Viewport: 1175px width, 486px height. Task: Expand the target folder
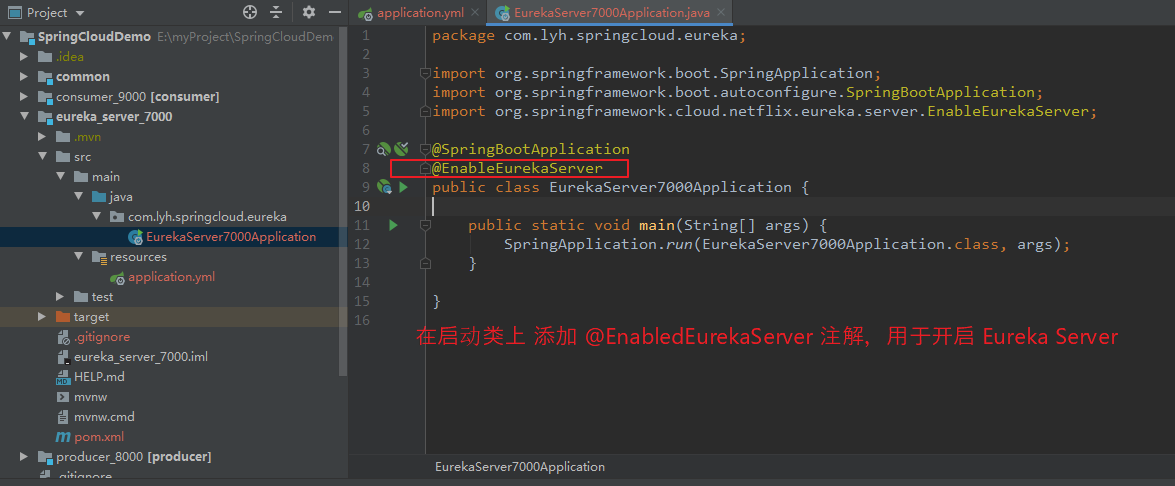click(43, 317)
